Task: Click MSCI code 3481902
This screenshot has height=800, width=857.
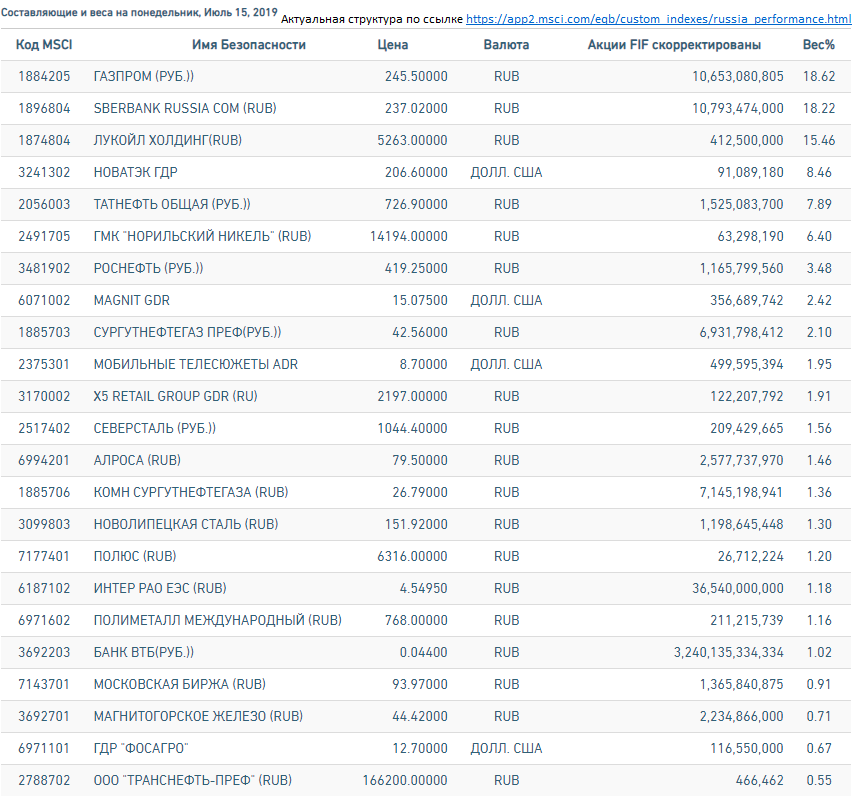Action: [x=44, y=268]
